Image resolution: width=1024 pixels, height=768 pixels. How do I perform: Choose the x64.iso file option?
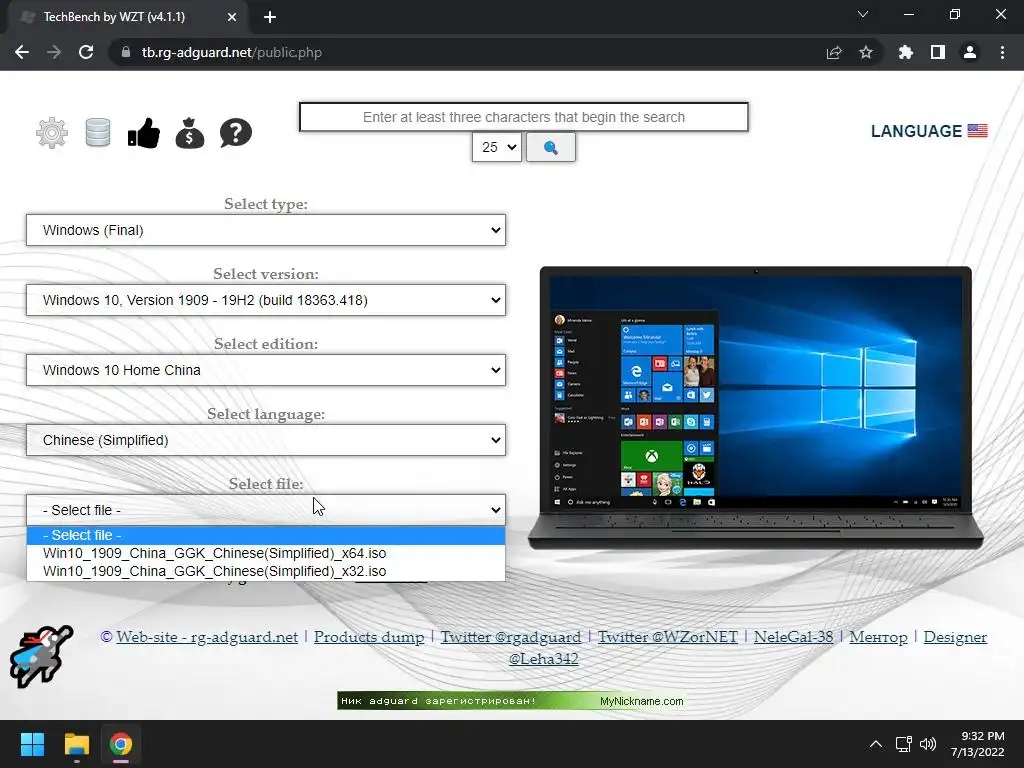click(x=266, y=553)
